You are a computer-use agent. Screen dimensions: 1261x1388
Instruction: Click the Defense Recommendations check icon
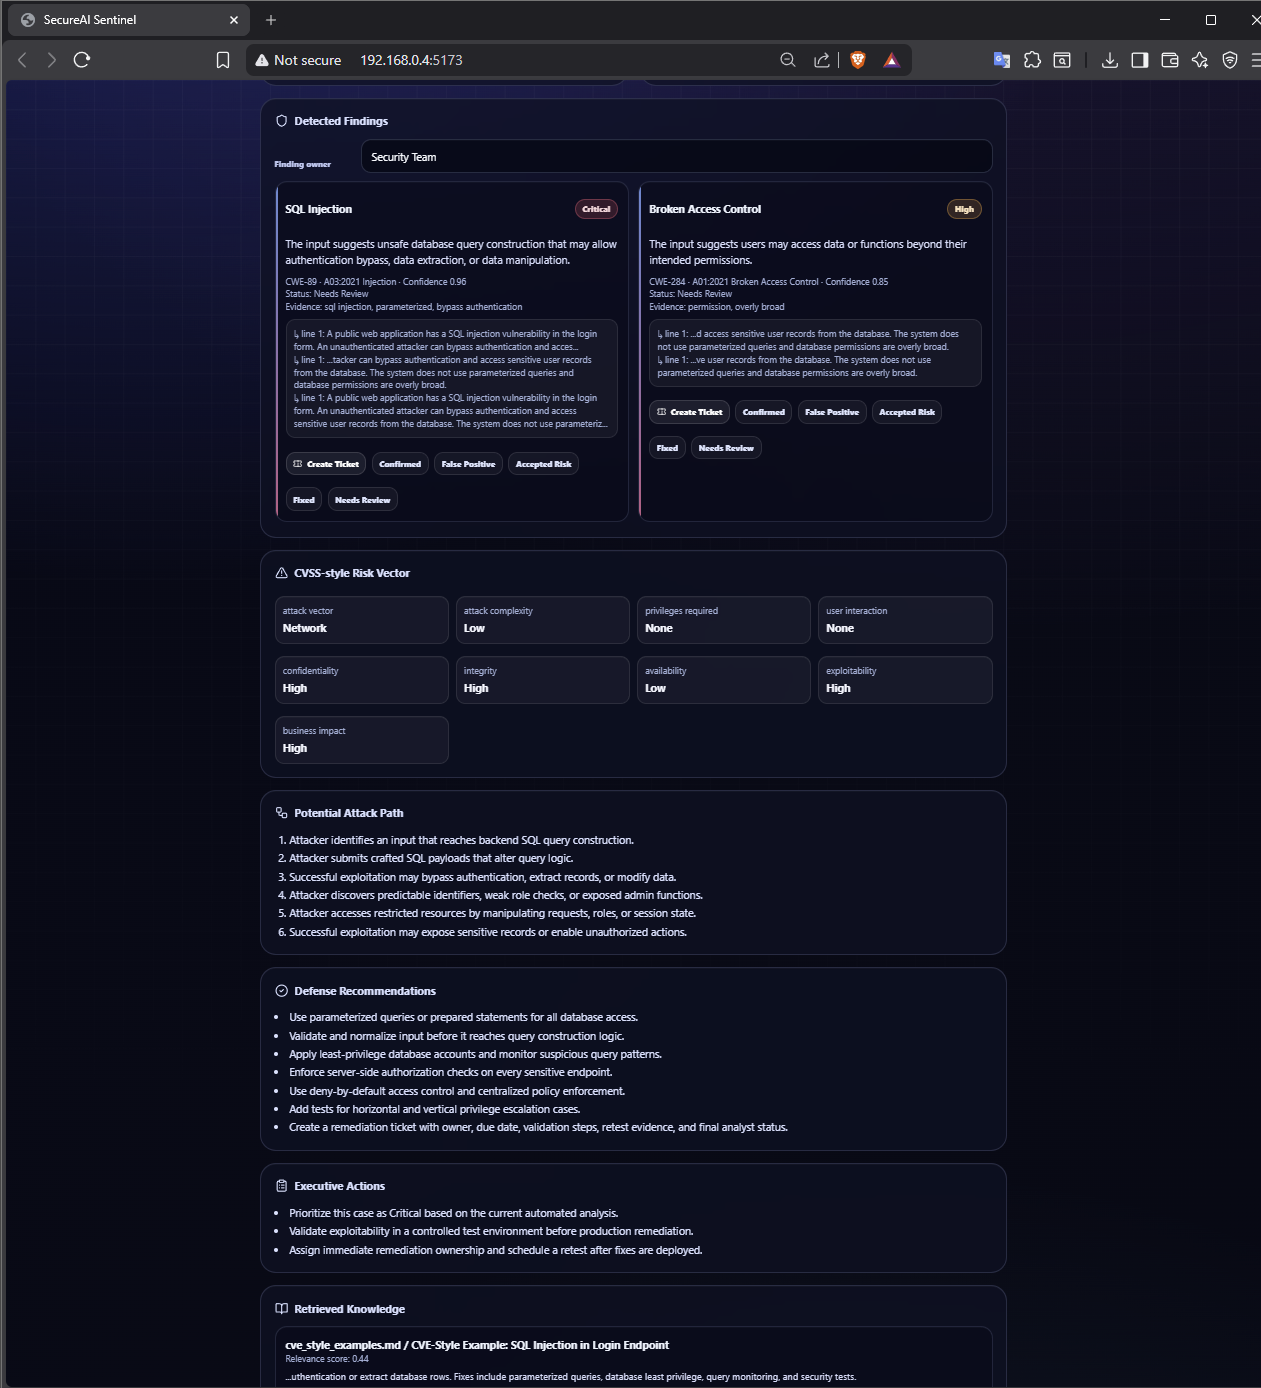pos(282,991)
